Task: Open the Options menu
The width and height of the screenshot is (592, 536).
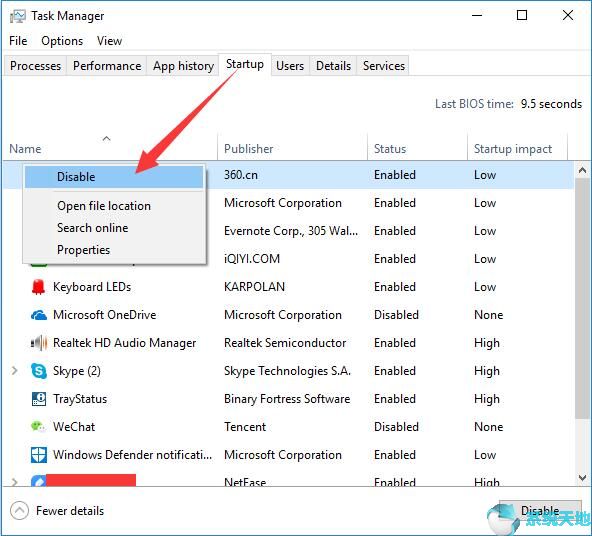Action: [x=62, y=41]
